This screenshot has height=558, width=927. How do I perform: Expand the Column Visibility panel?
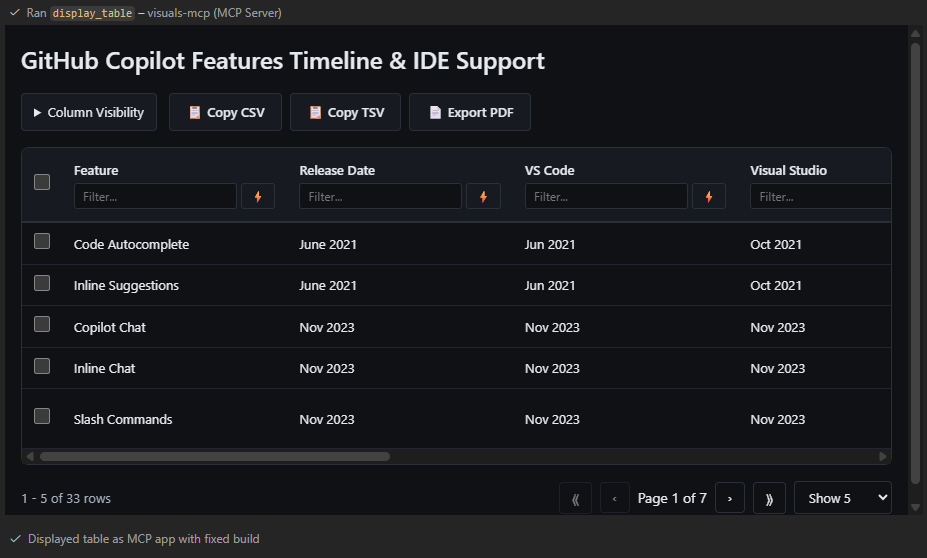click(89, 112)
